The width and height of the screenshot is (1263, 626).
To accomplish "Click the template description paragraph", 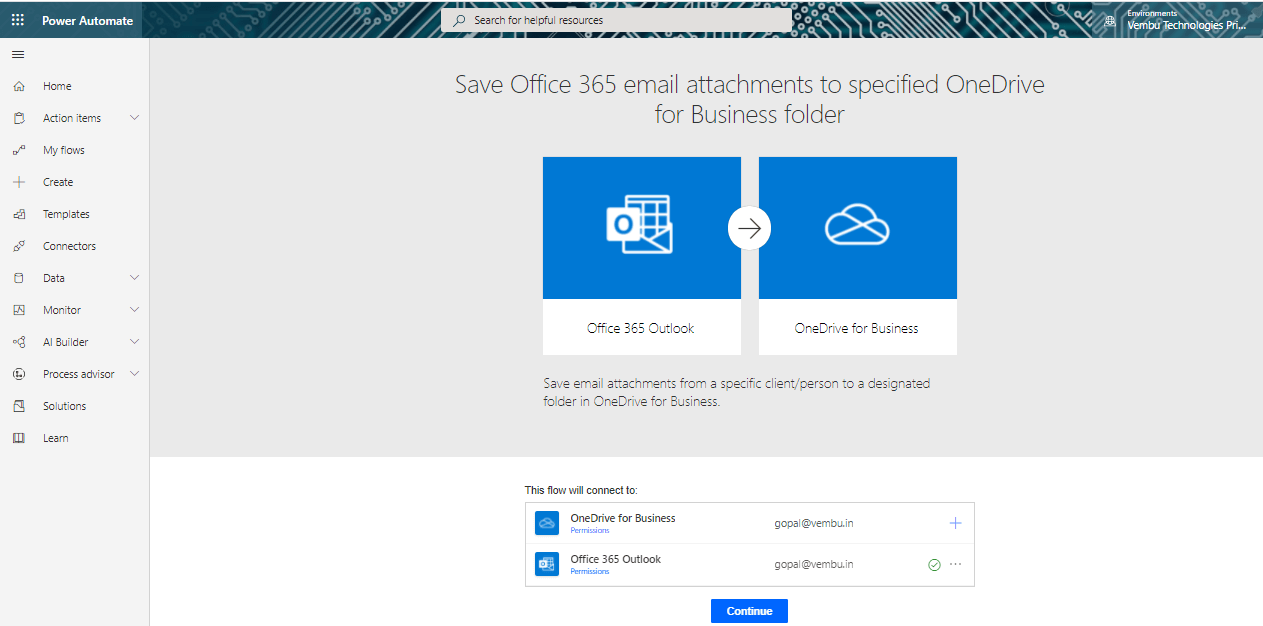I will coord(737,392).
